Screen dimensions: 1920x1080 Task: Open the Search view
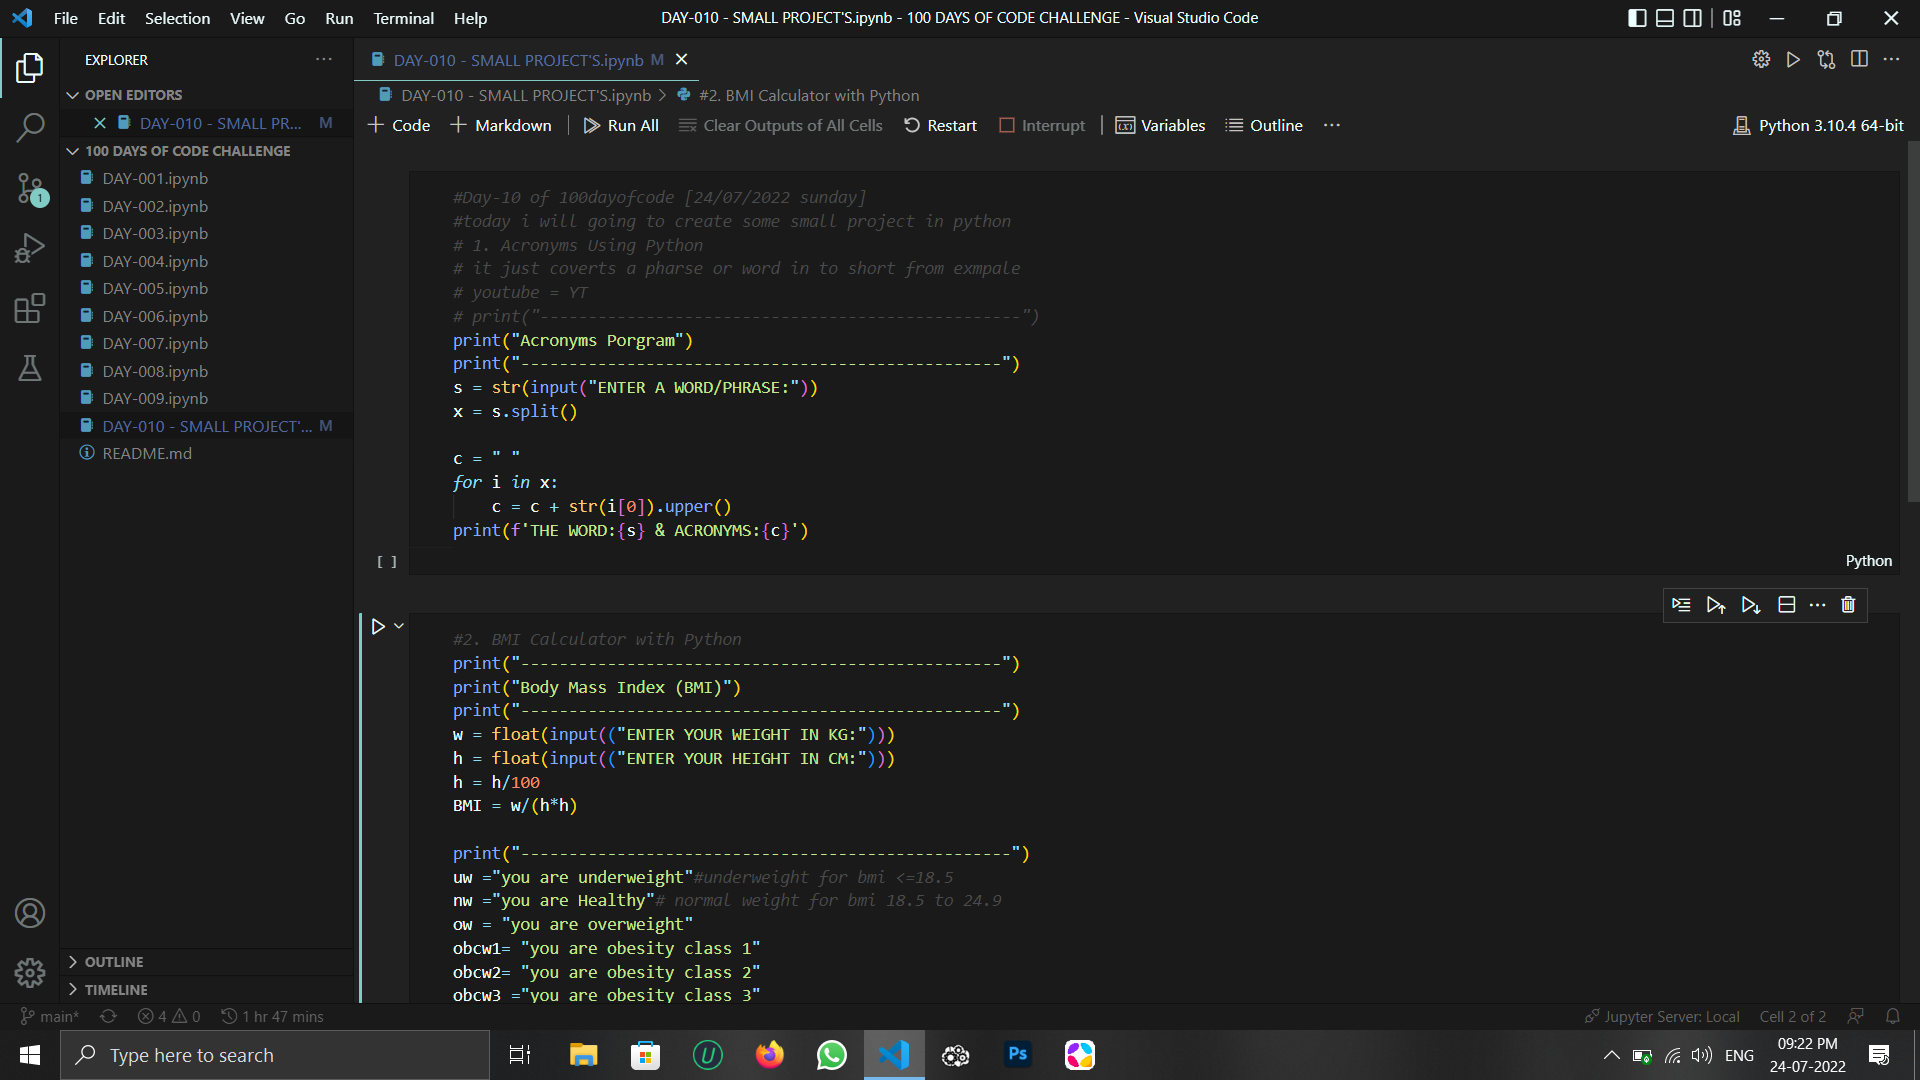click(x=30, y=128)
